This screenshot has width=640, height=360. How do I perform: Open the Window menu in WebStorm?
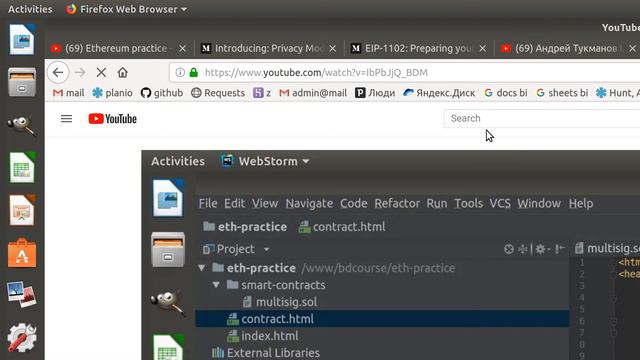tap(539, 203)
